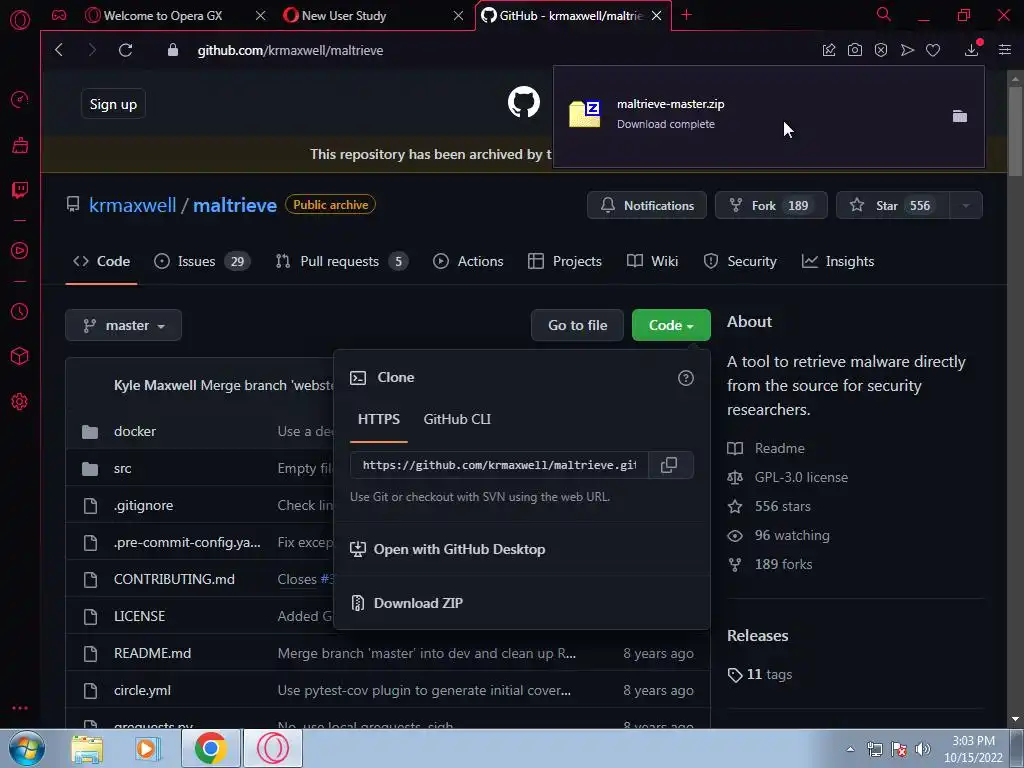Open new tab with plus button

coord(686,15)
